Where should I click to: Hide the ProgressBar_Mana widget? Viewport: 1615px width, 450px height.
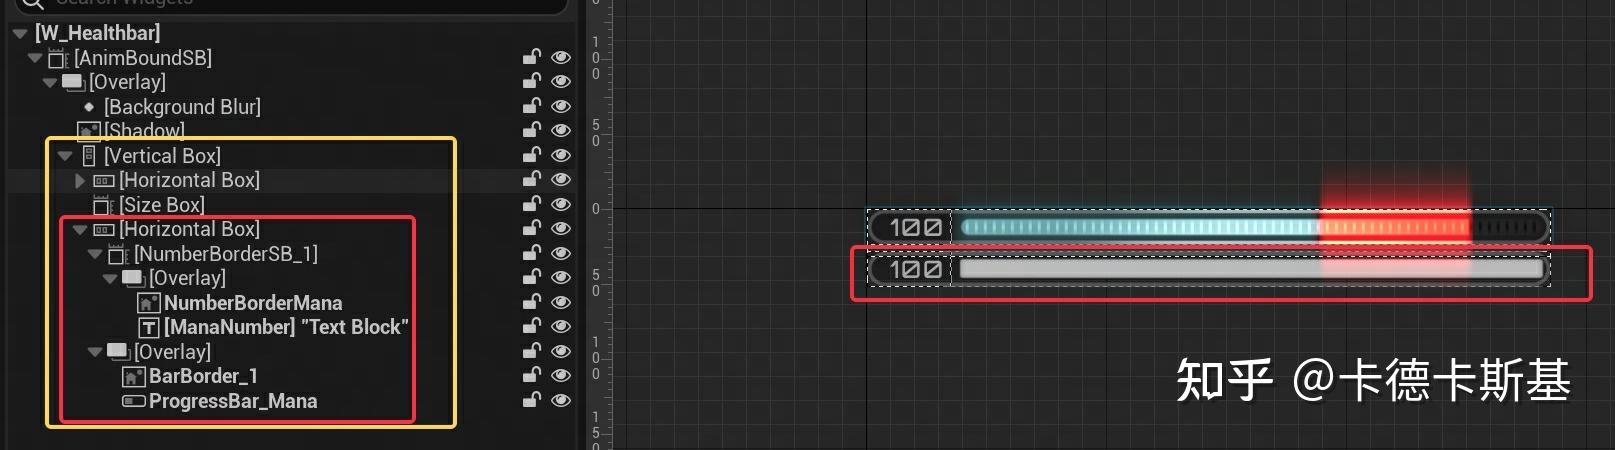561,400
